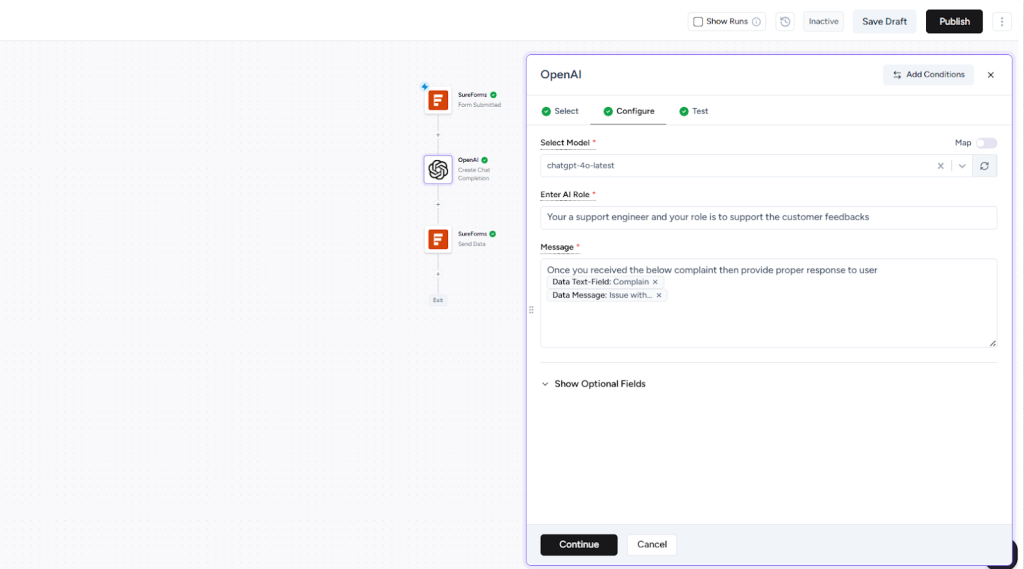
Task: Open workflow history clock icon
Action: 785,22
